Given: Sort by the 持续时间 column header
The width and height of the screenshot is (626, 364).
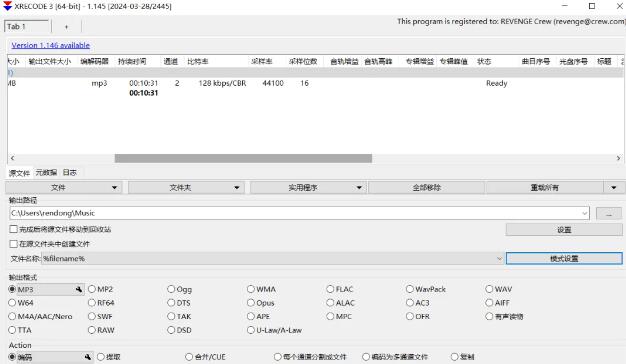Looking at the screenshot, I should [x=132, y=61].
